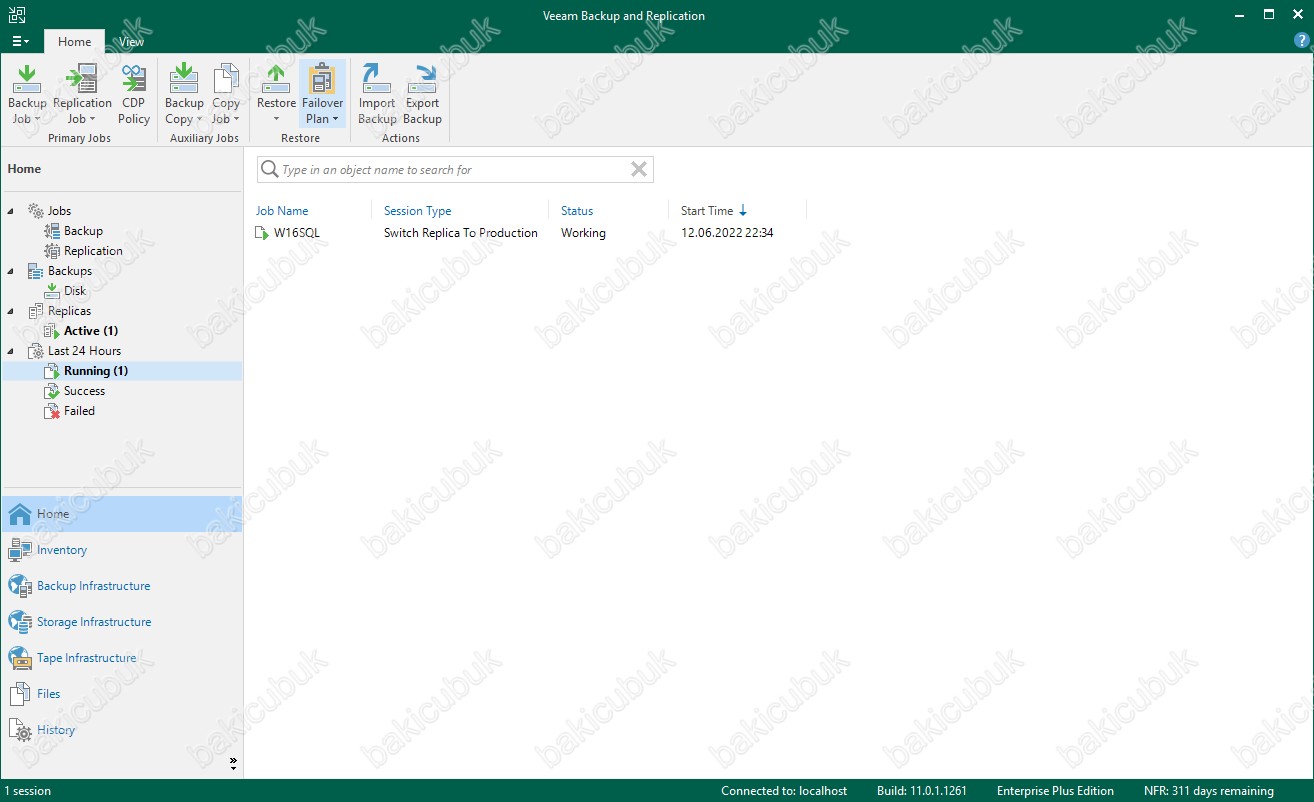Open the help question mark icon
Viewport: 1314px width, 802px height.
(x=1301, y=41)
